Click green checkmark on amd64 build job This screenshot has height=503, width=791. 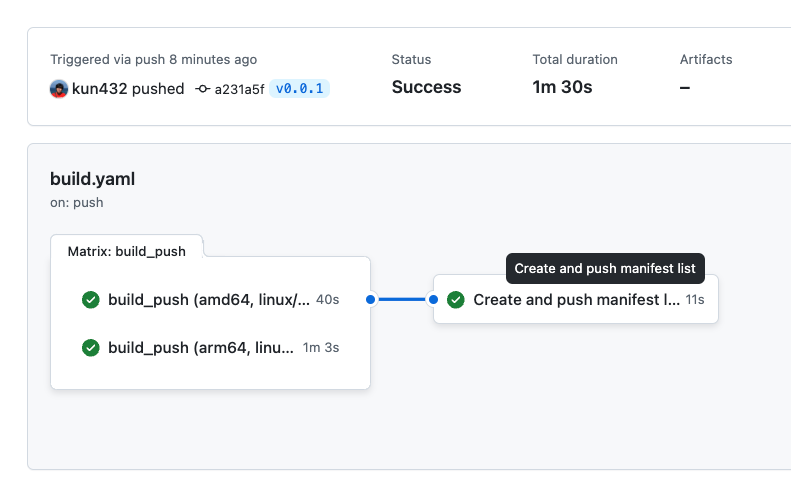(91, 300)
